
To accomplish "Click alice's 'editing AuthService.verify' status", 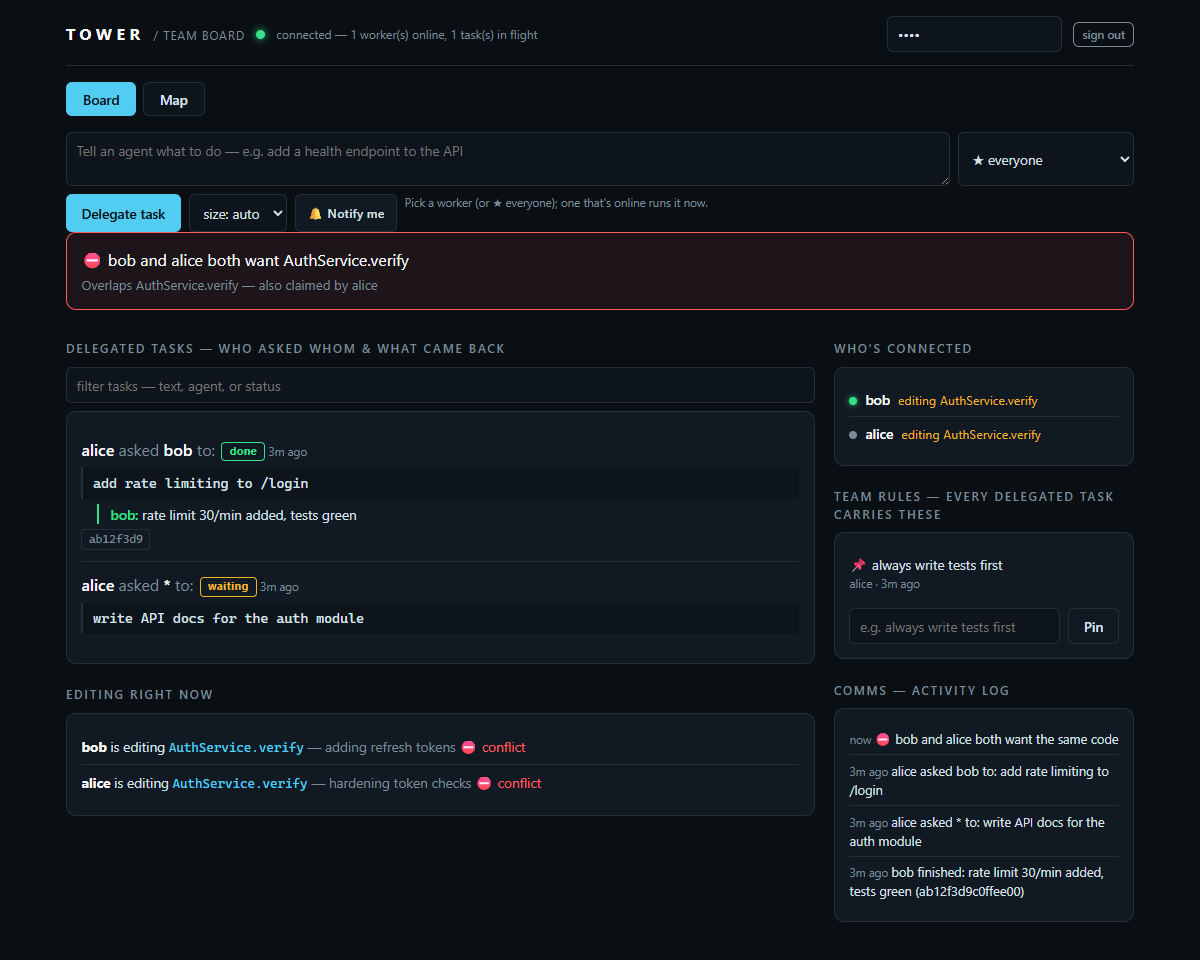I will click(x=971, y=434).
